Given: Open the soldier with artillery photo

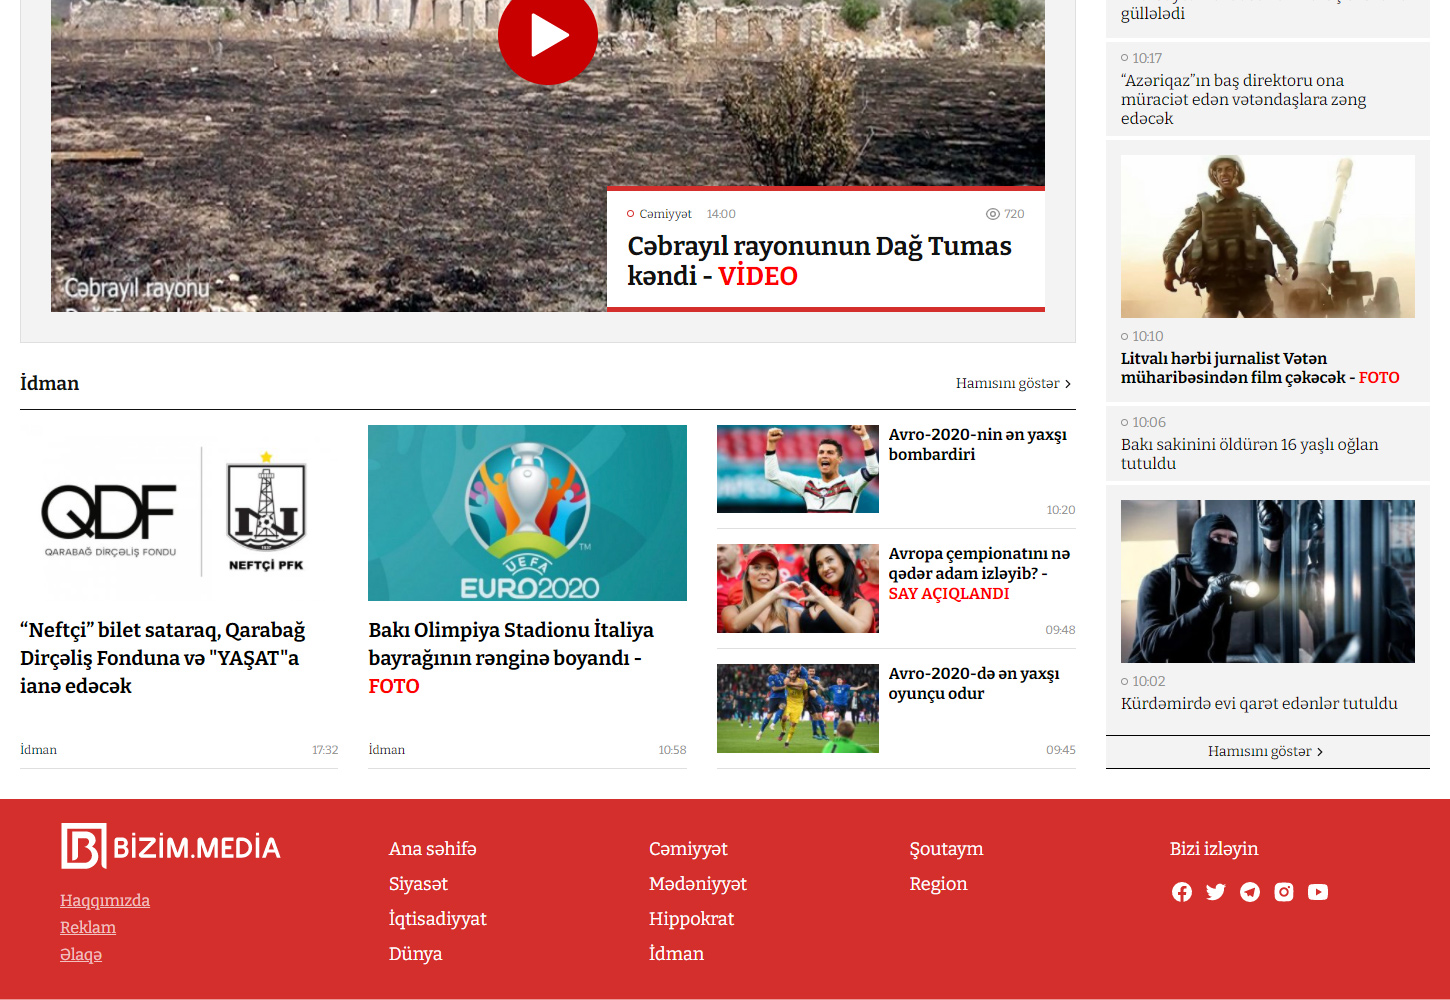Looking at the screenshot, I should (1267, 237).
